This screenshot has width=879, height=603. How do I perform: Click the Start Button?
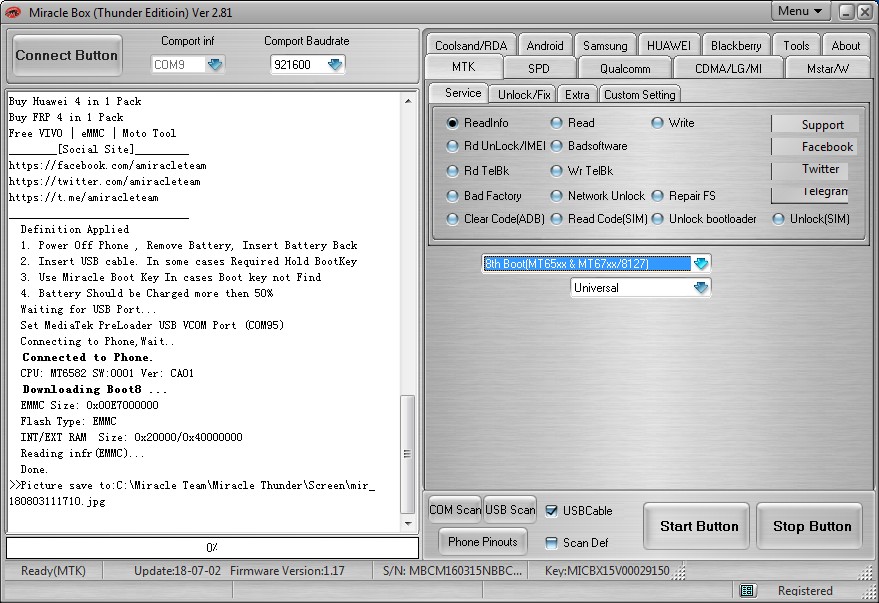(x=698, y=526)
